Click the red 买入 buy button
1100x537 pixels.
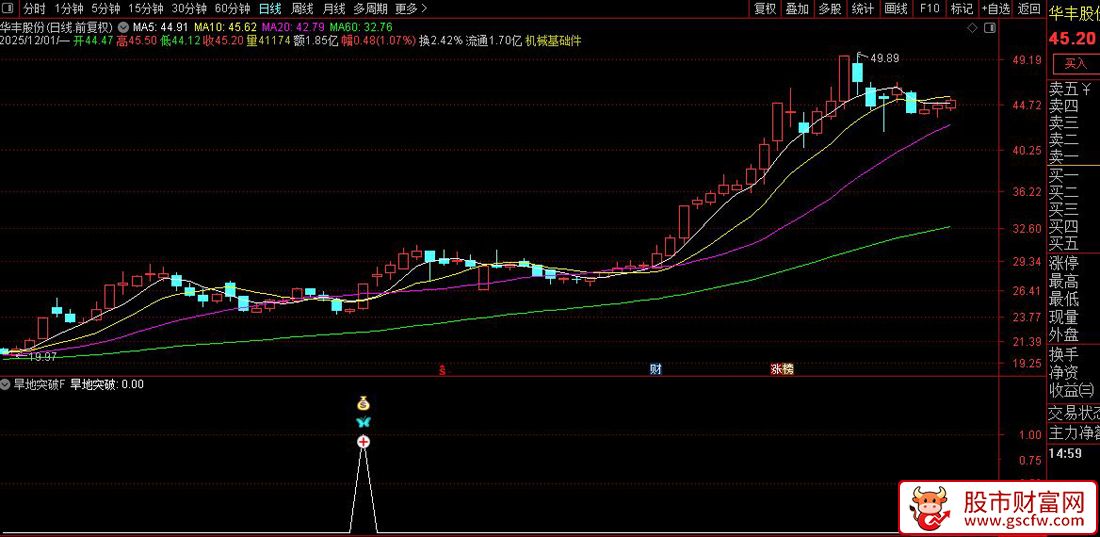(1075, 64)
